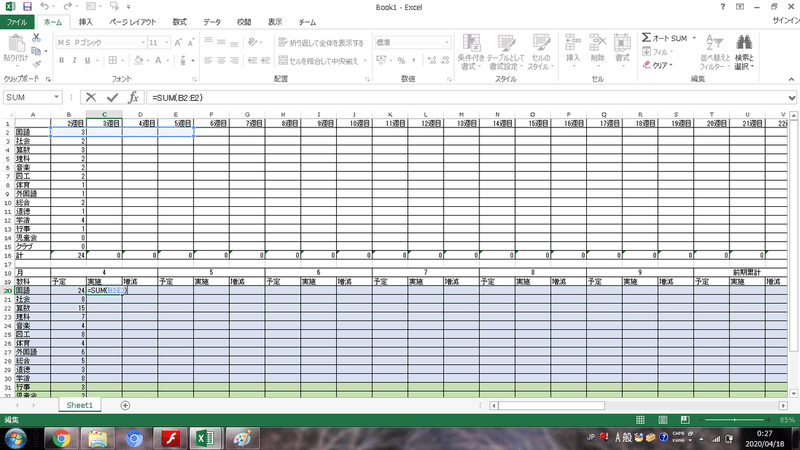Toggle top vertical alignment
The image size is (800, 450).
pyautogui.click(x=208, y=42)
